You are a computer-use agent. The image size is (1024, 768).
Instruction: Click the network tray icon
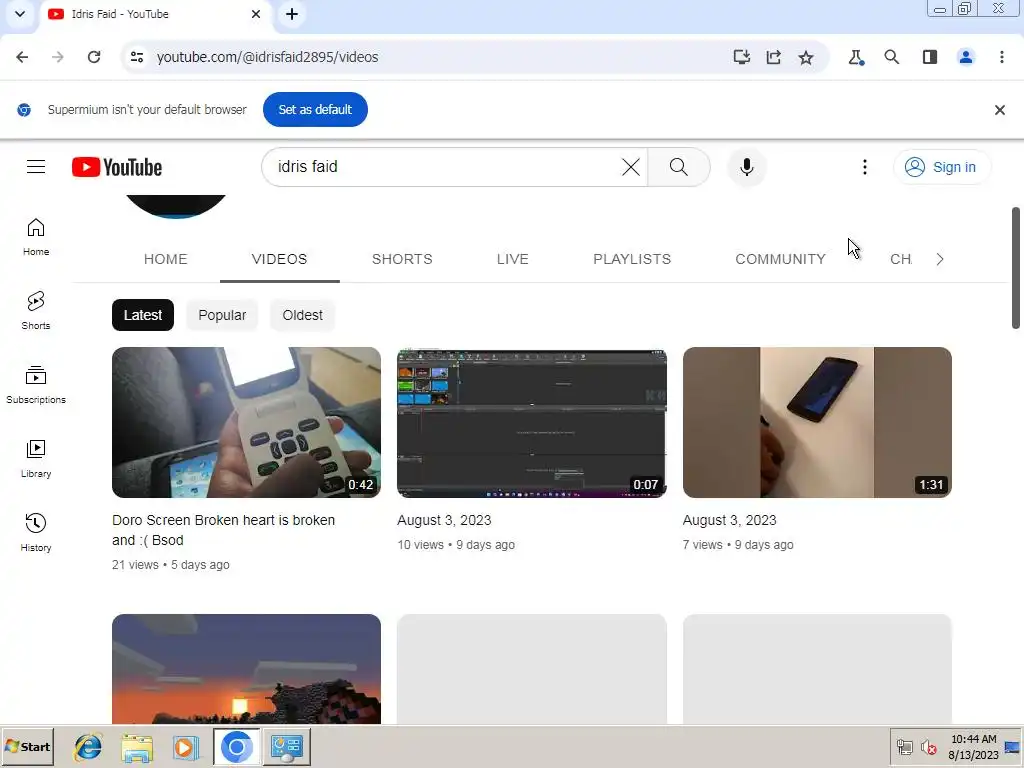[x=904, y=747]
